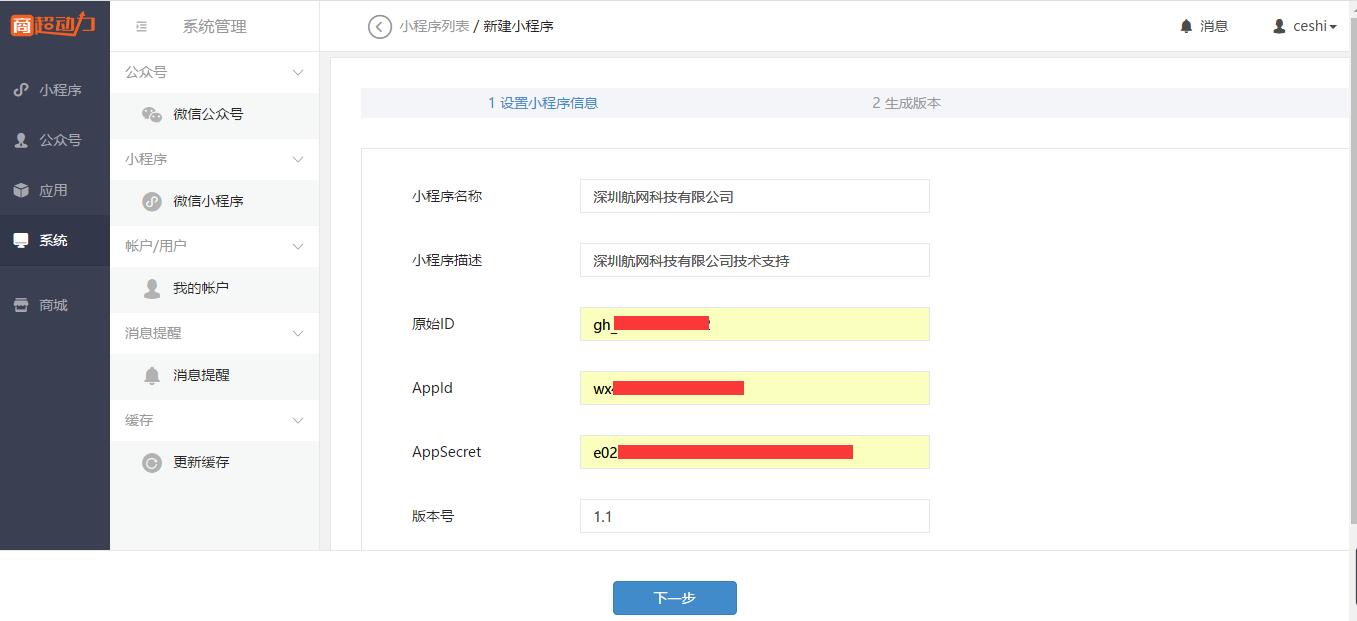Click the person icon beside 公众号 sidebar

pyautogui.click(x=21, y=140)
